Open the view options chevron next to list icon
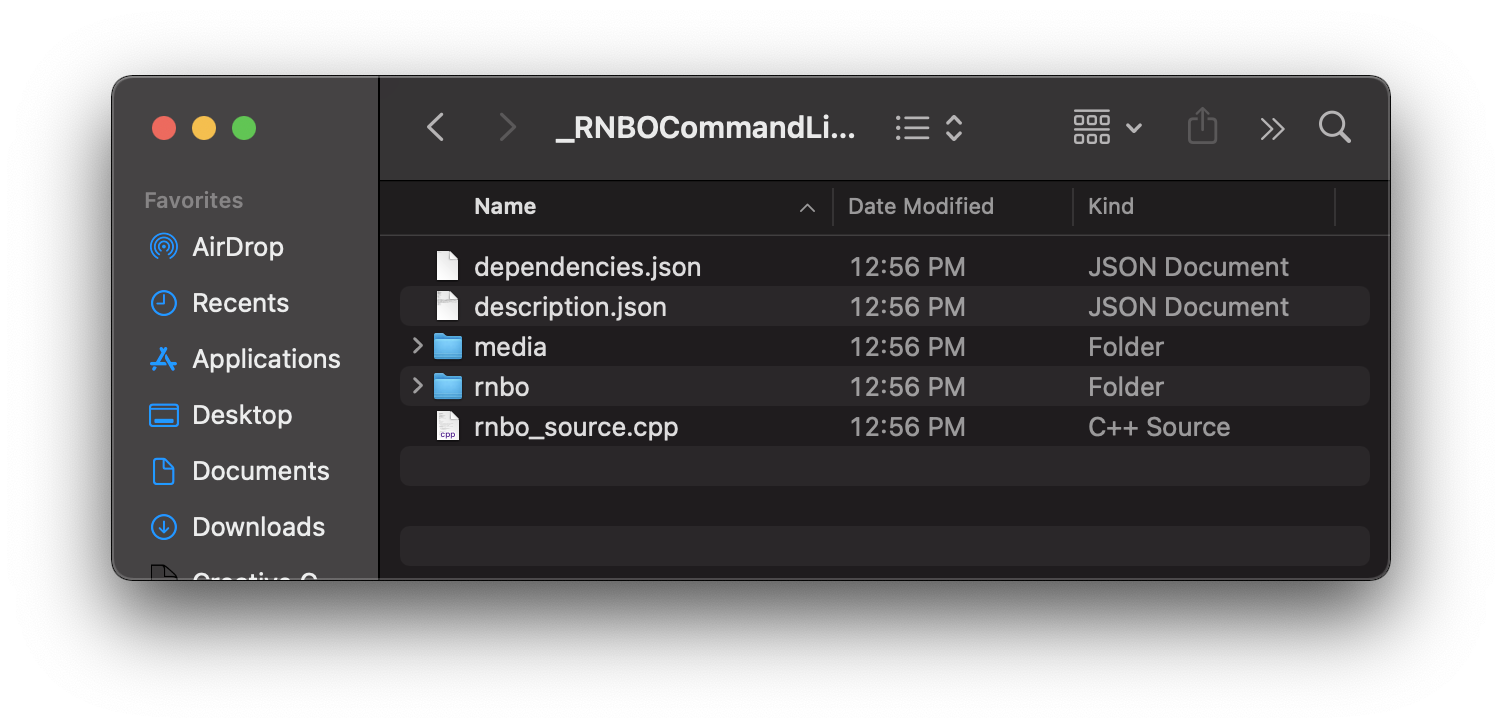Screen dimensions: 1502x728 [x=952, y=127]
